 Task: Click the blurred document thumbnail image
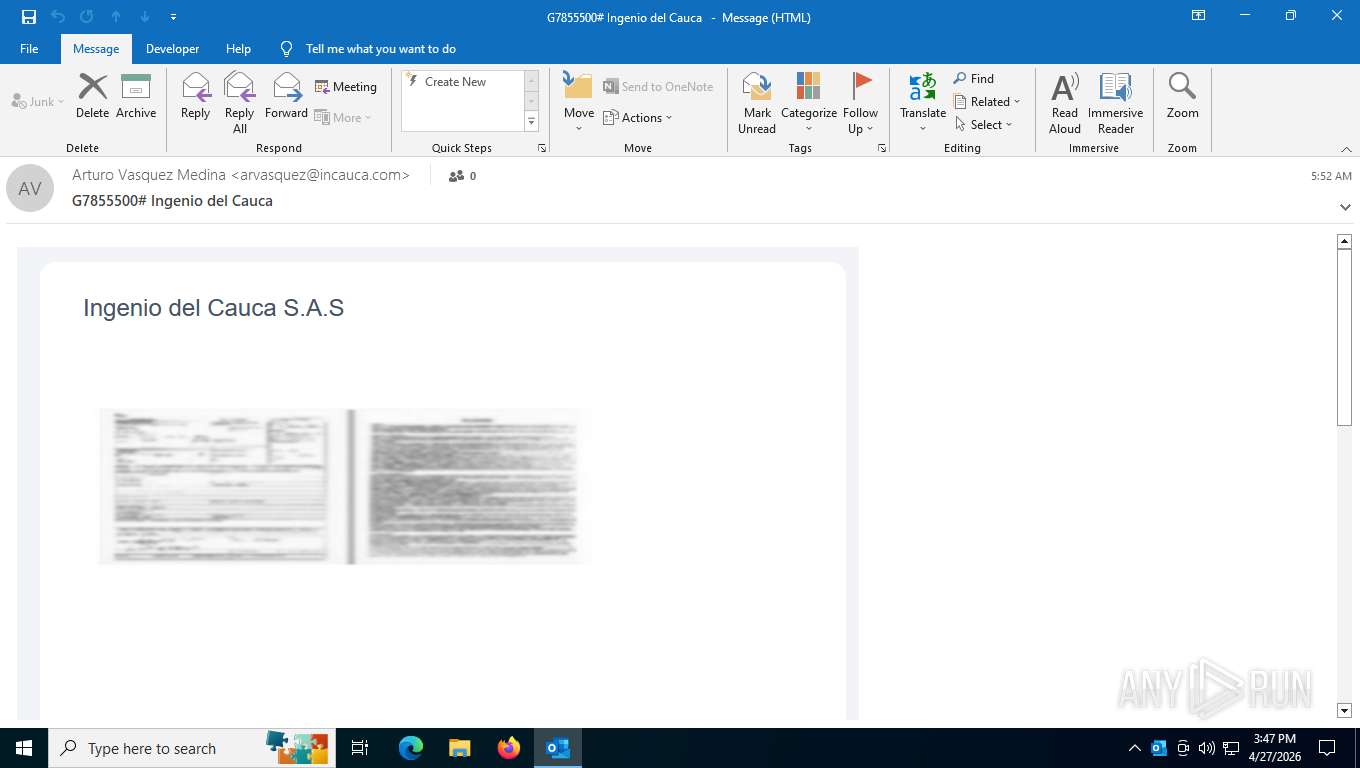tap(345, 486)
